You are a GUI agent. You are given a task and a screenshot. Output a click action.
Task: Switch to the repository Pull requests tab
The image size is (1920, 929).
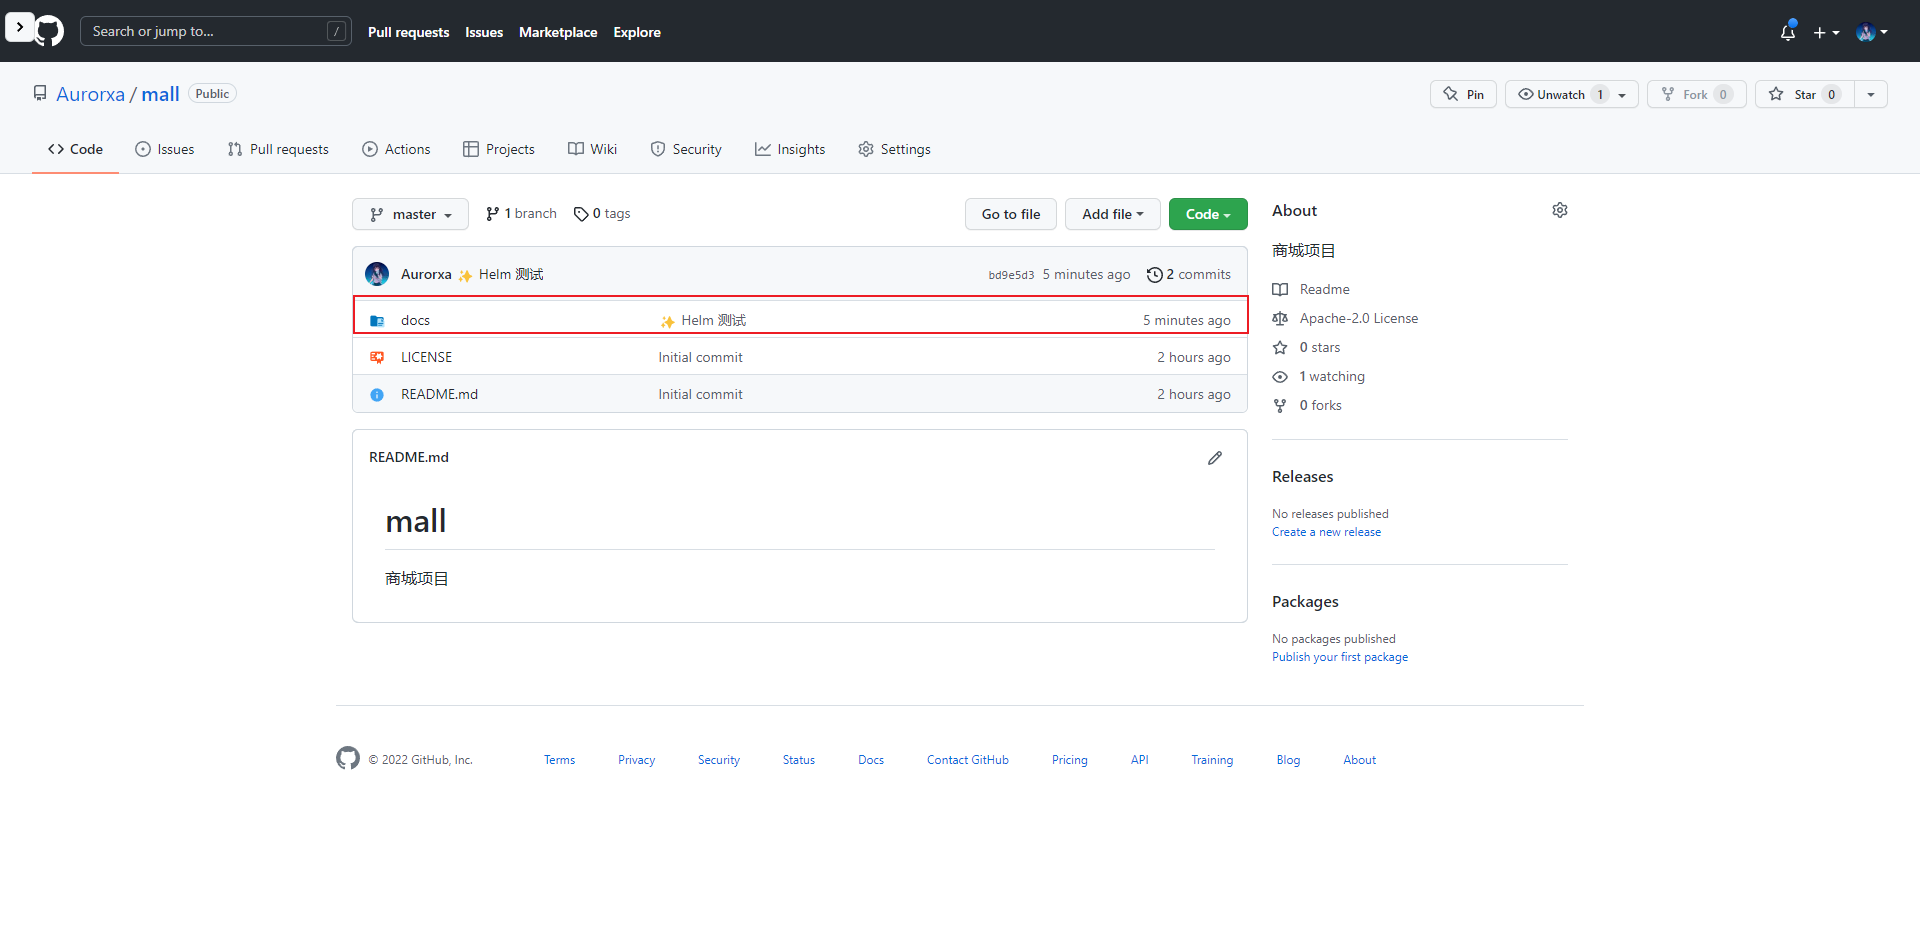[278, 149]
